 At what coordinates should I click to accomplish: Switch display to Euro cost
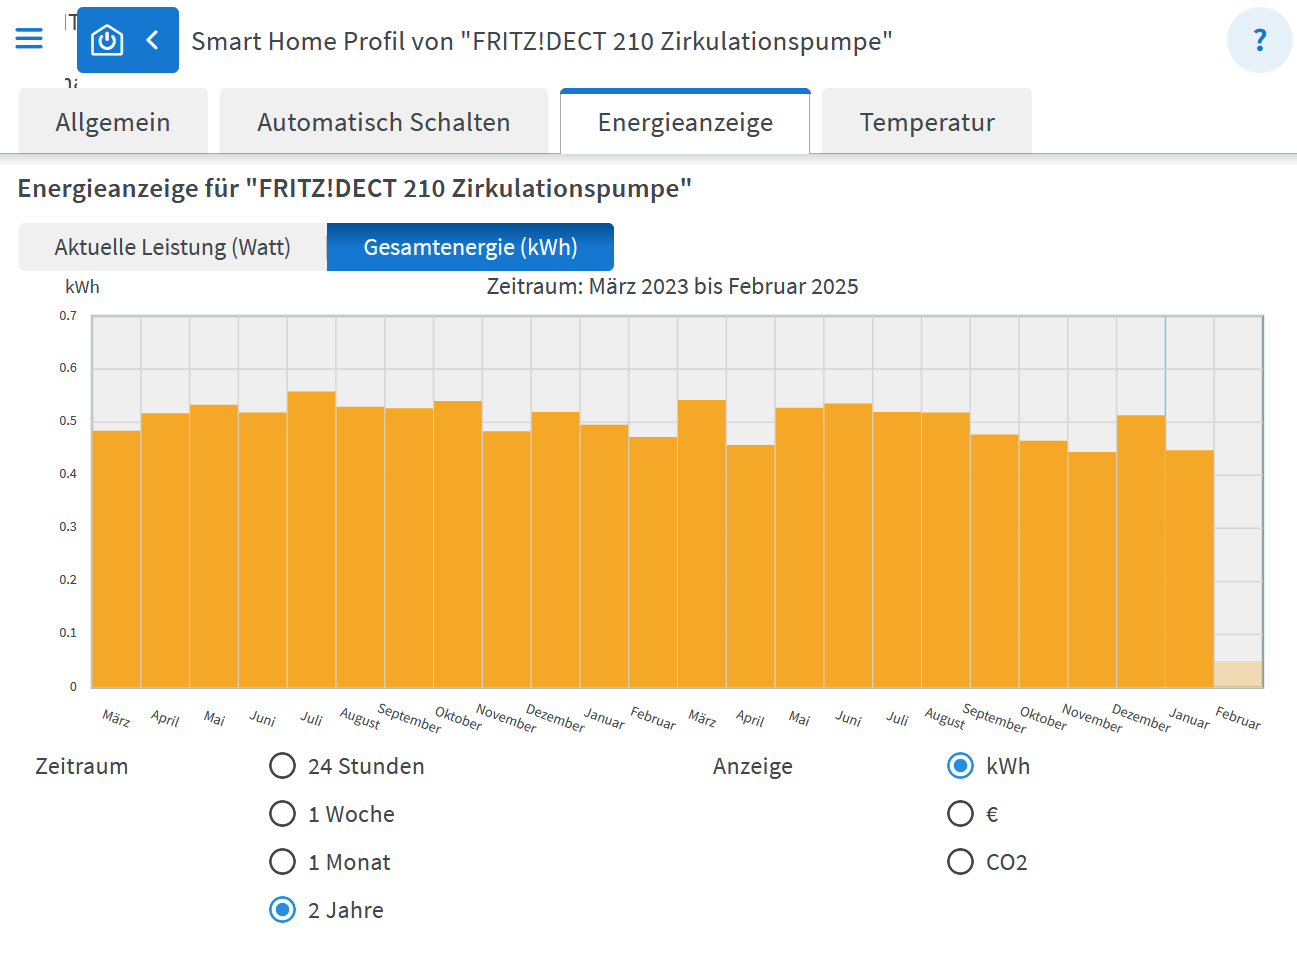coord(960,814)
